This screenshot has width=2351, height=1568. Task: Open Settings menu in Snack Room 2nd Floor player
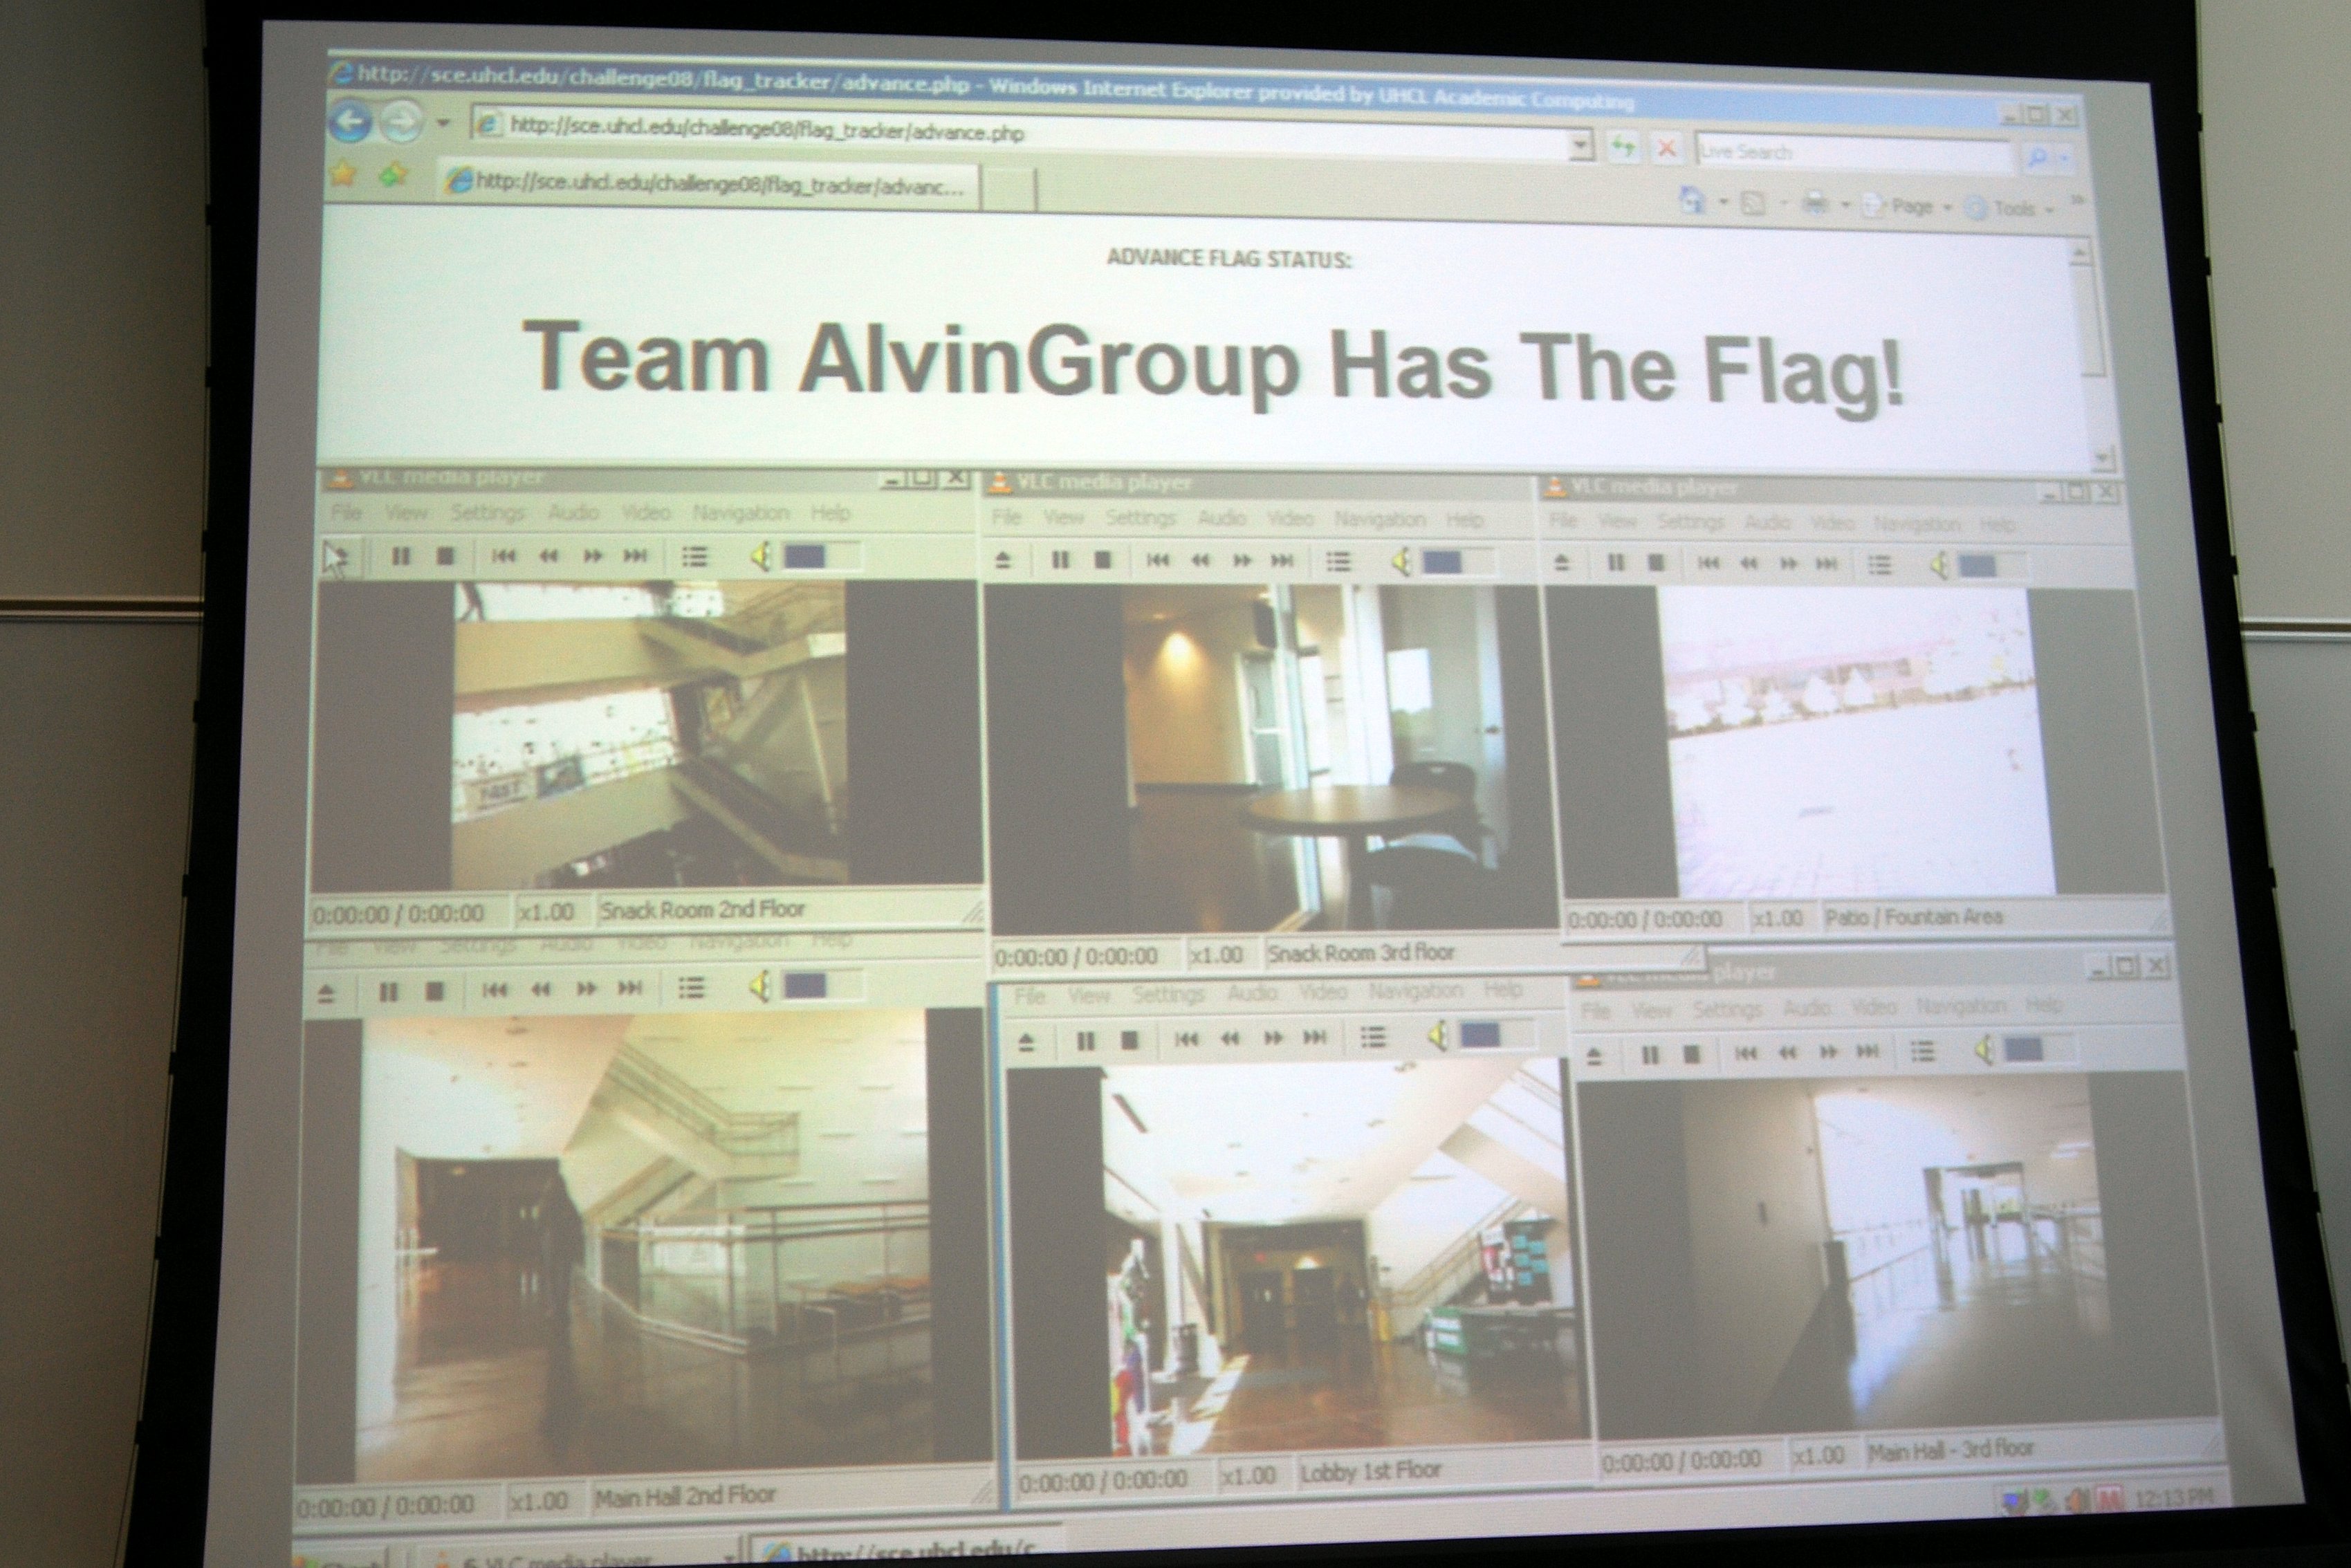(x=487, y=513)
